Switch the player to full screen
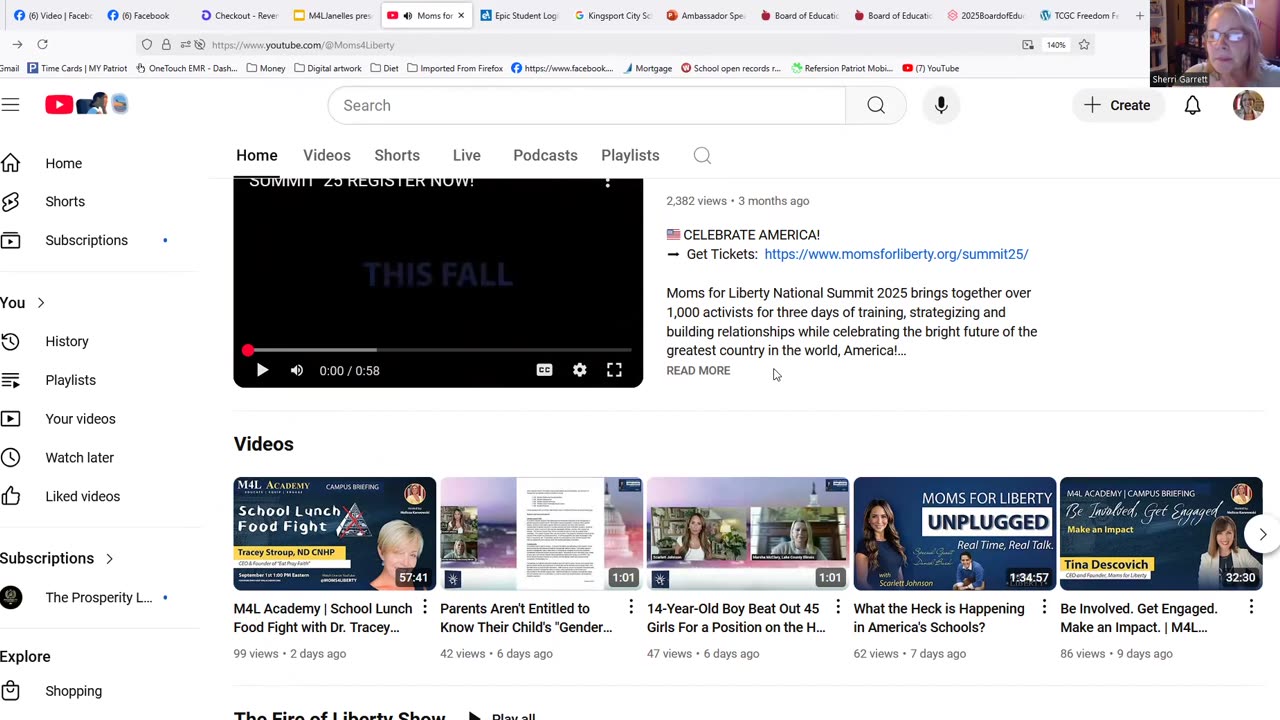The image size is (1280, 720). coord(614,370)
